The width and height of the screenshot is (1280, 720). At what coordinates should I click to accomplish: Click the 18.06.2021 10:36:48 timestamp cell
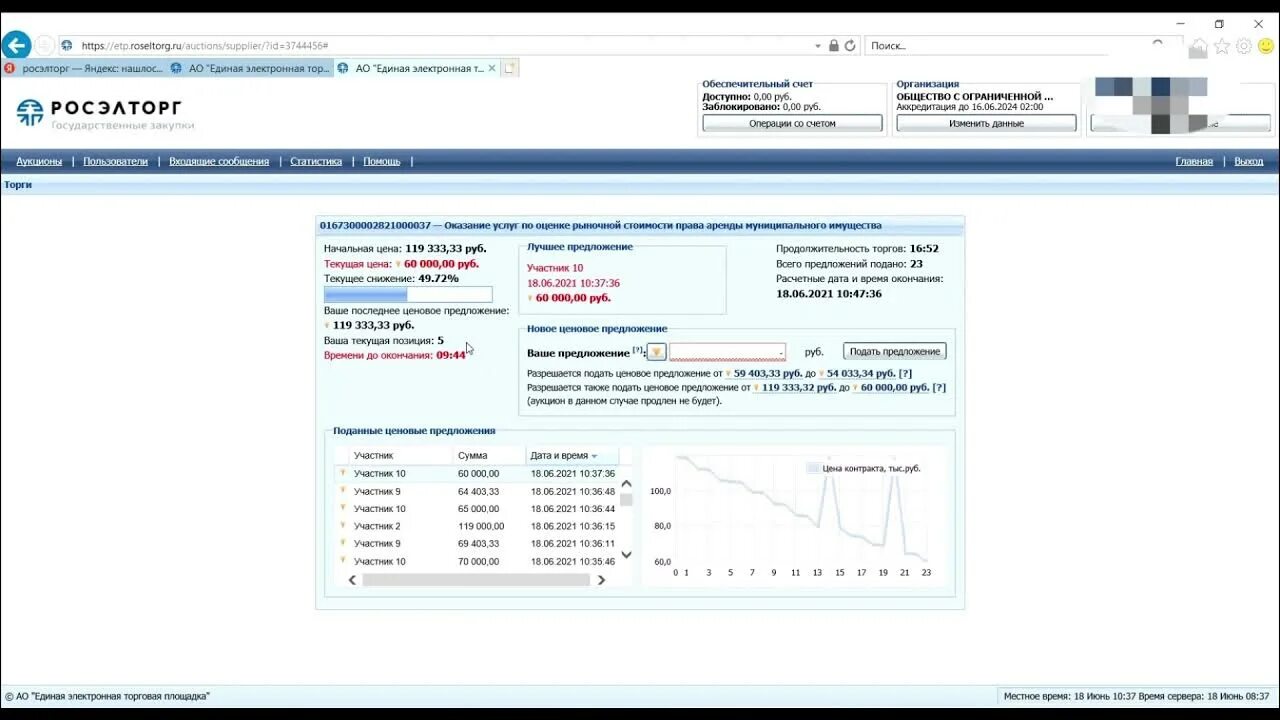573,491
